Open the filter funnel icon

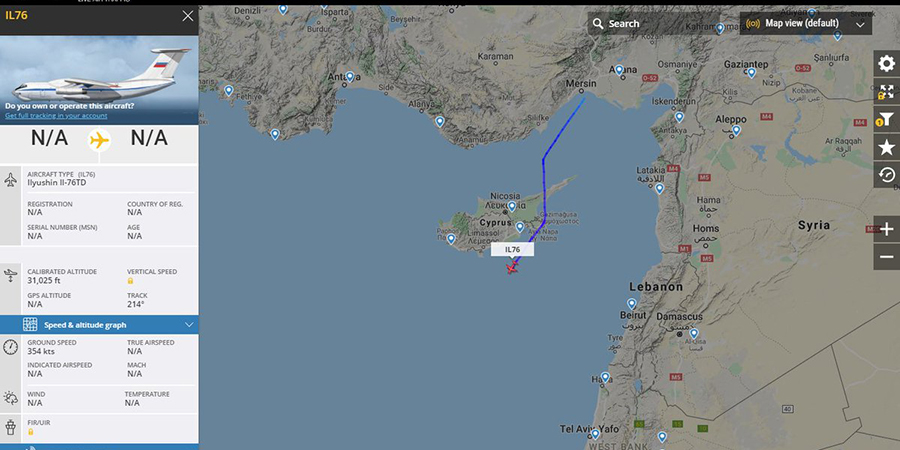pos(886,119)
